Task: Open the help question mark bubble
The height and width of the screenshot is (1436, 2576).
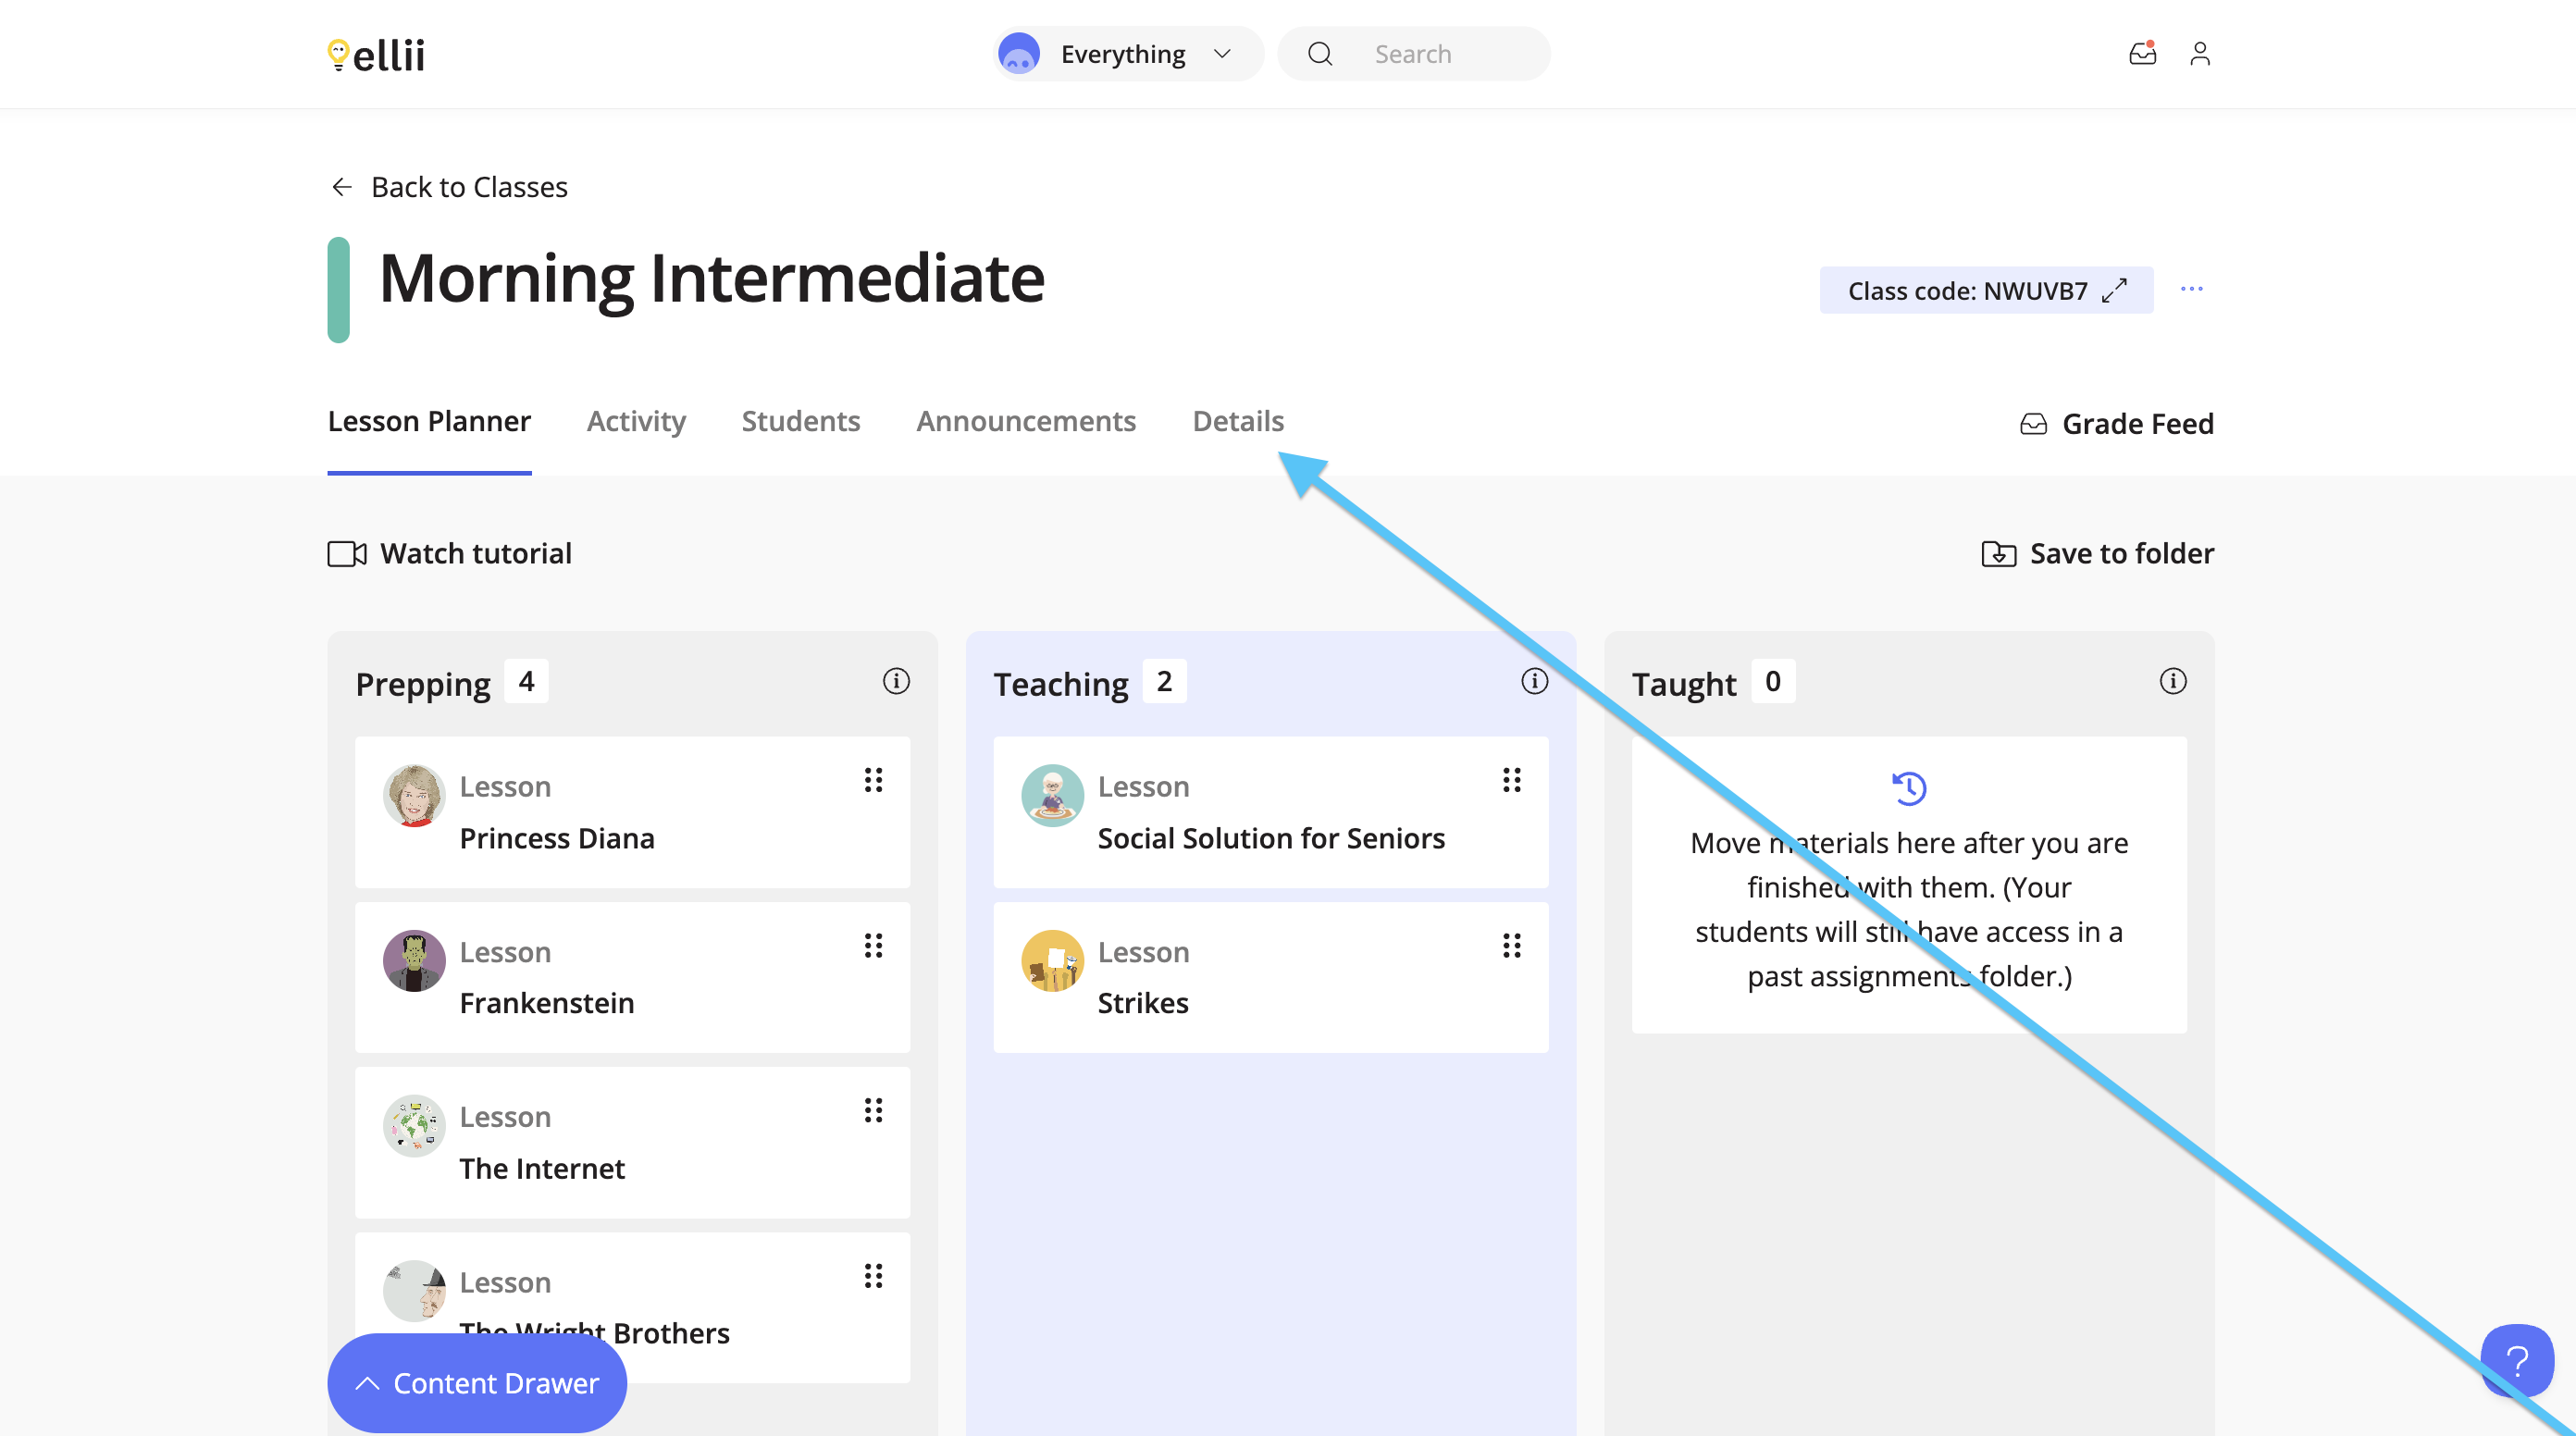Action: [x=2517, y=1360]
